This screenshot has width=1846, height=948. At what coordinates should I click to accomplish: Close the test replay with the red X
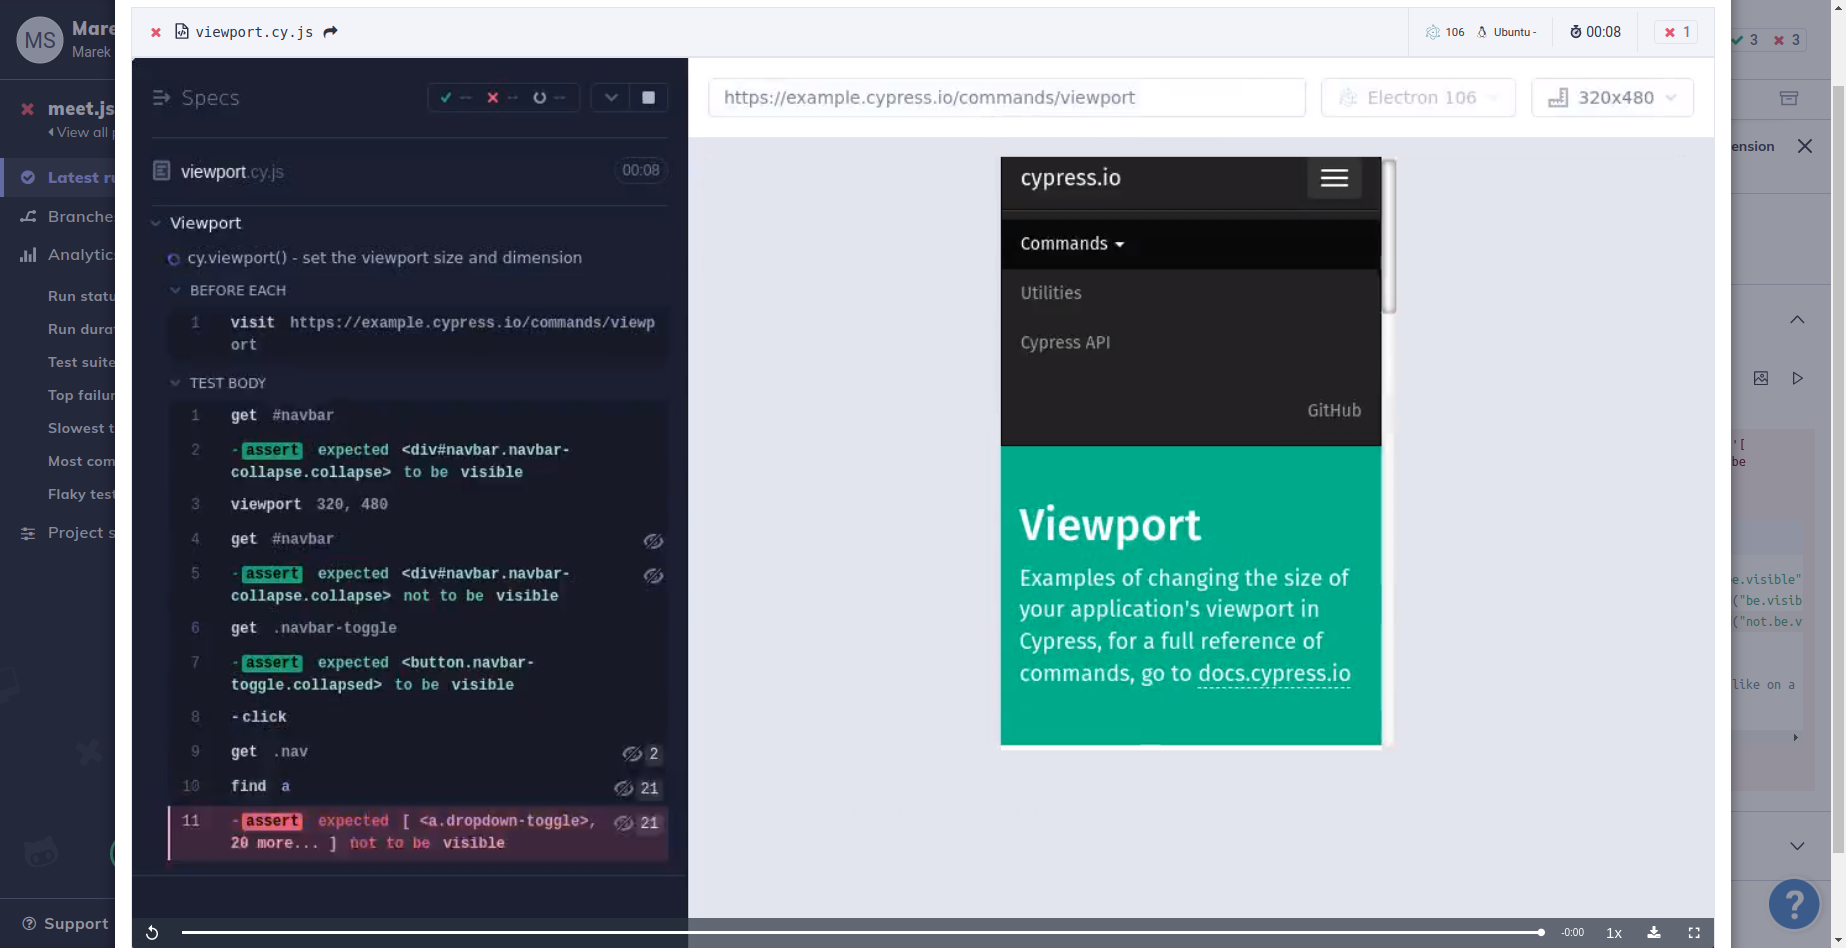pyautogui.click(x=156, y=32)
